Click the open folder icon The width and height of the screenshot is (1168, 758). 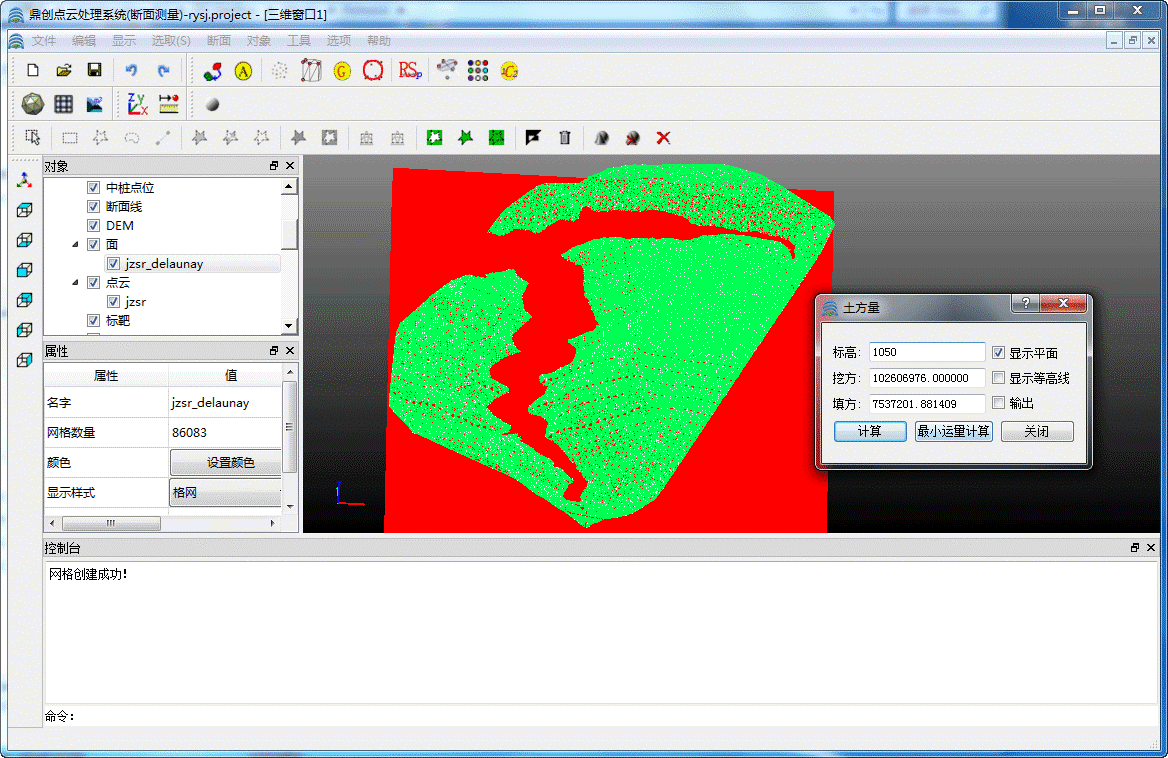click(63, 70)
